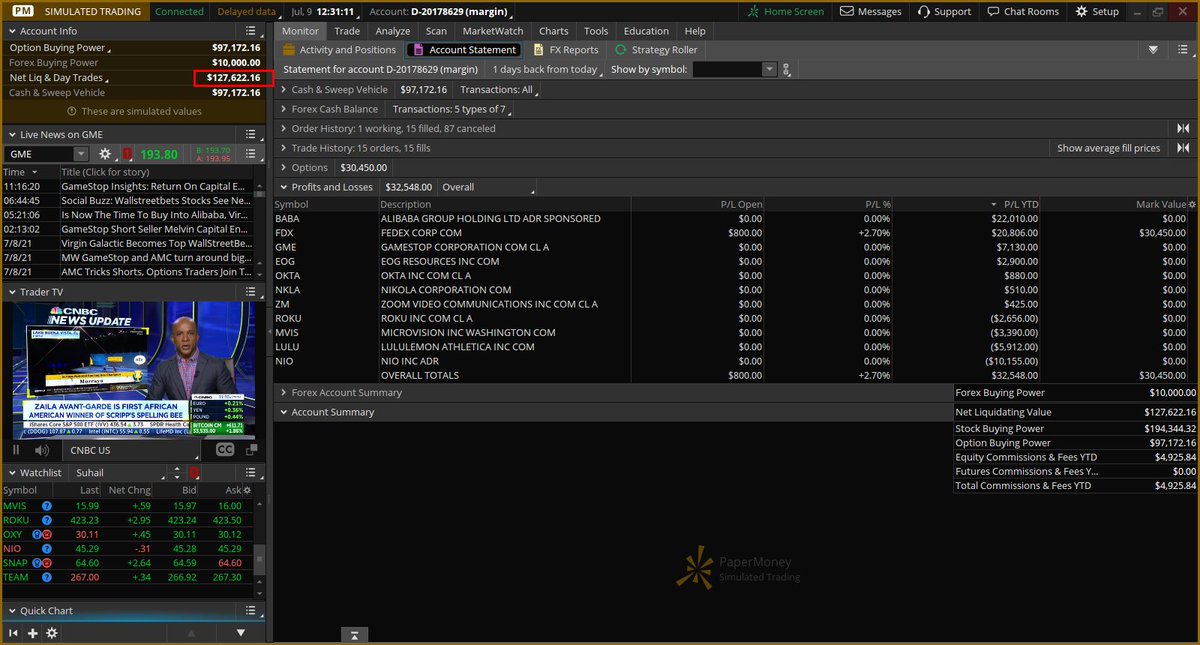Open Strategy Roller subtab

coord(655,49)
